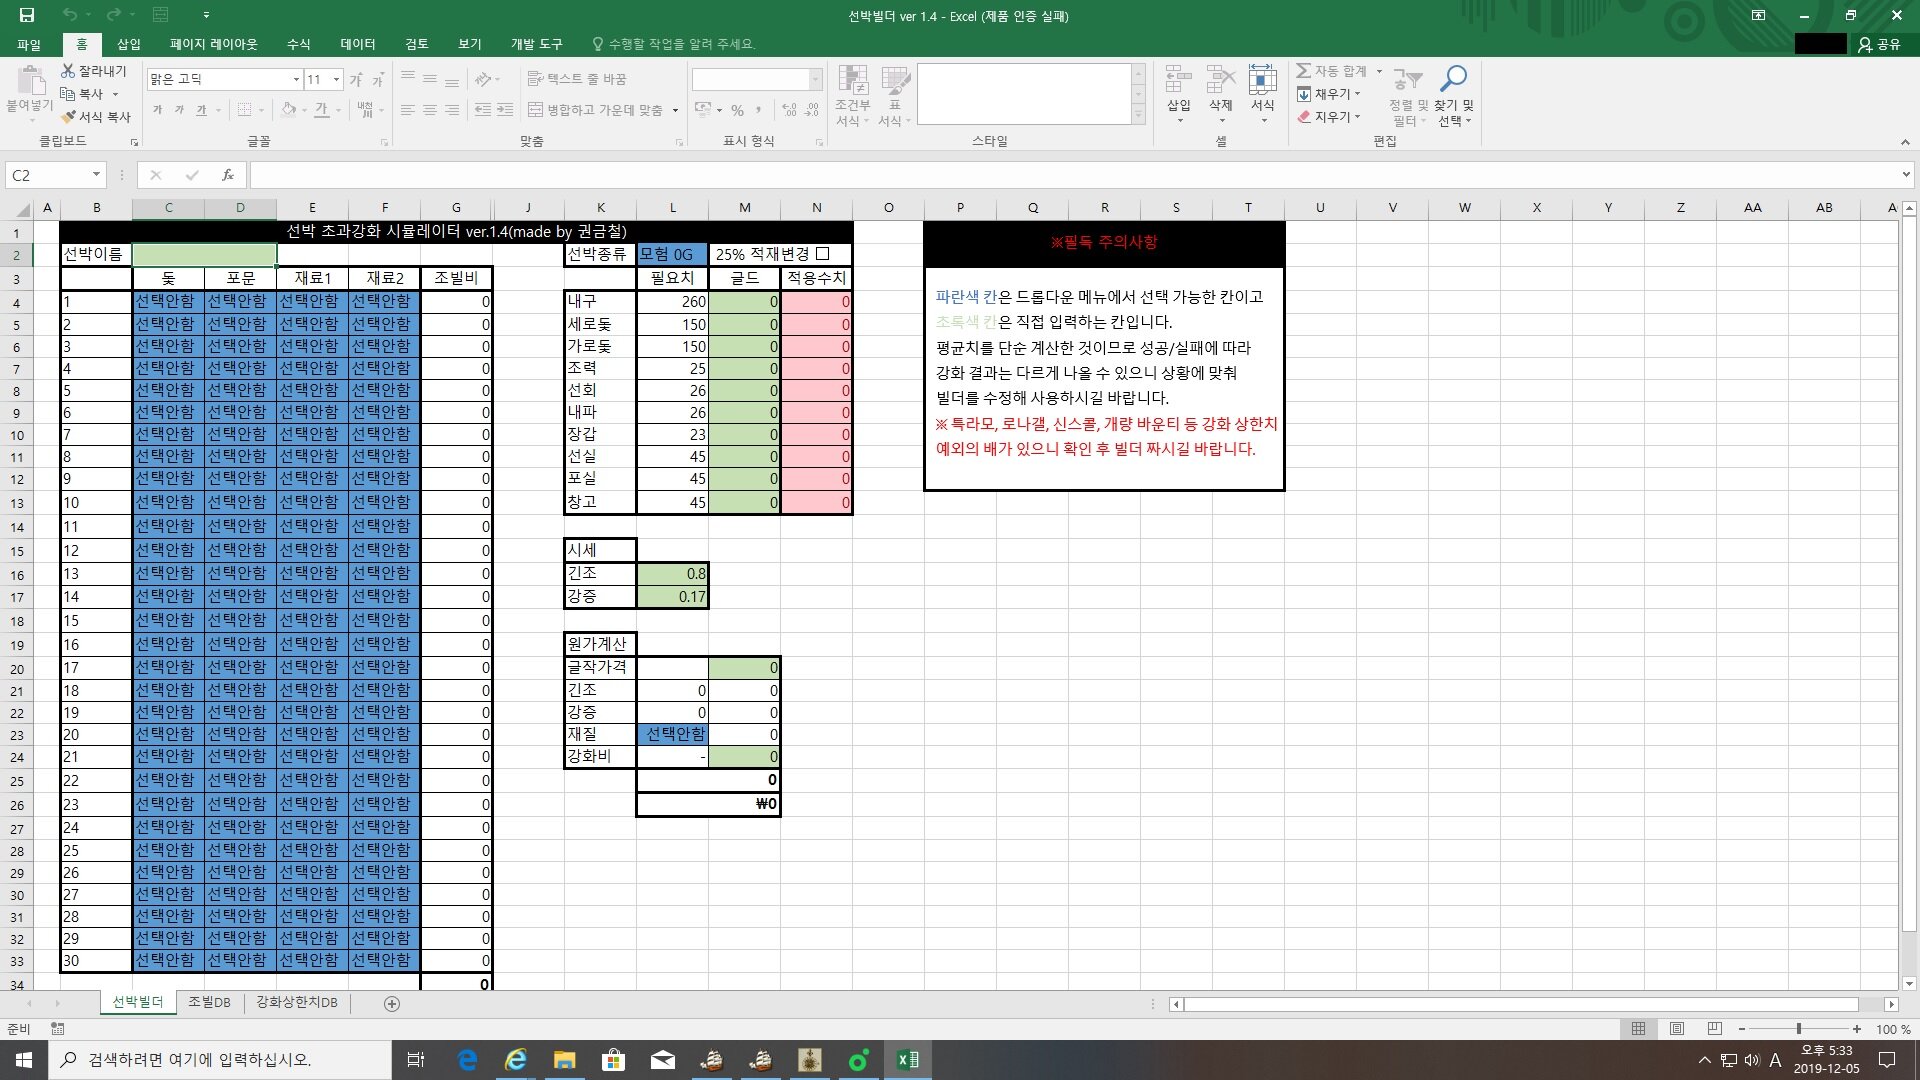Select the blue 모험 0G ship type cell
This screenshot has height=1080, width=1920.
coord(672,254)
